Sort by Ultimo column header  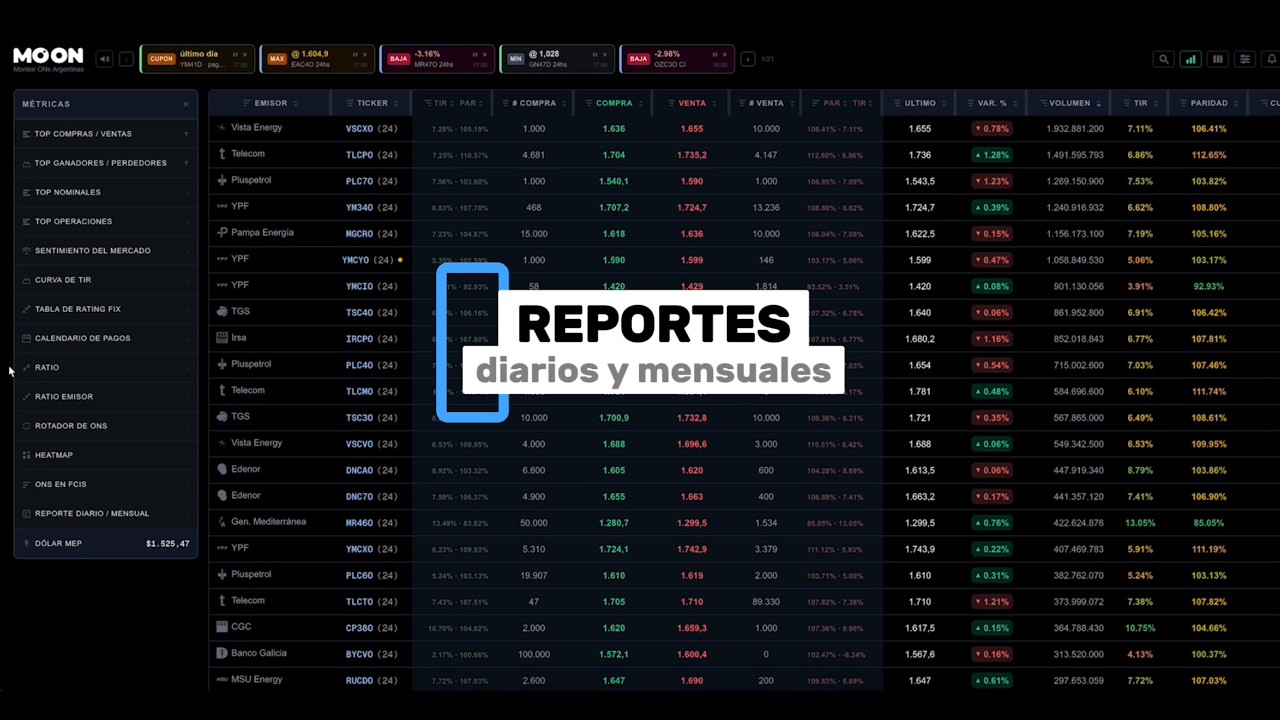(920, 103)
